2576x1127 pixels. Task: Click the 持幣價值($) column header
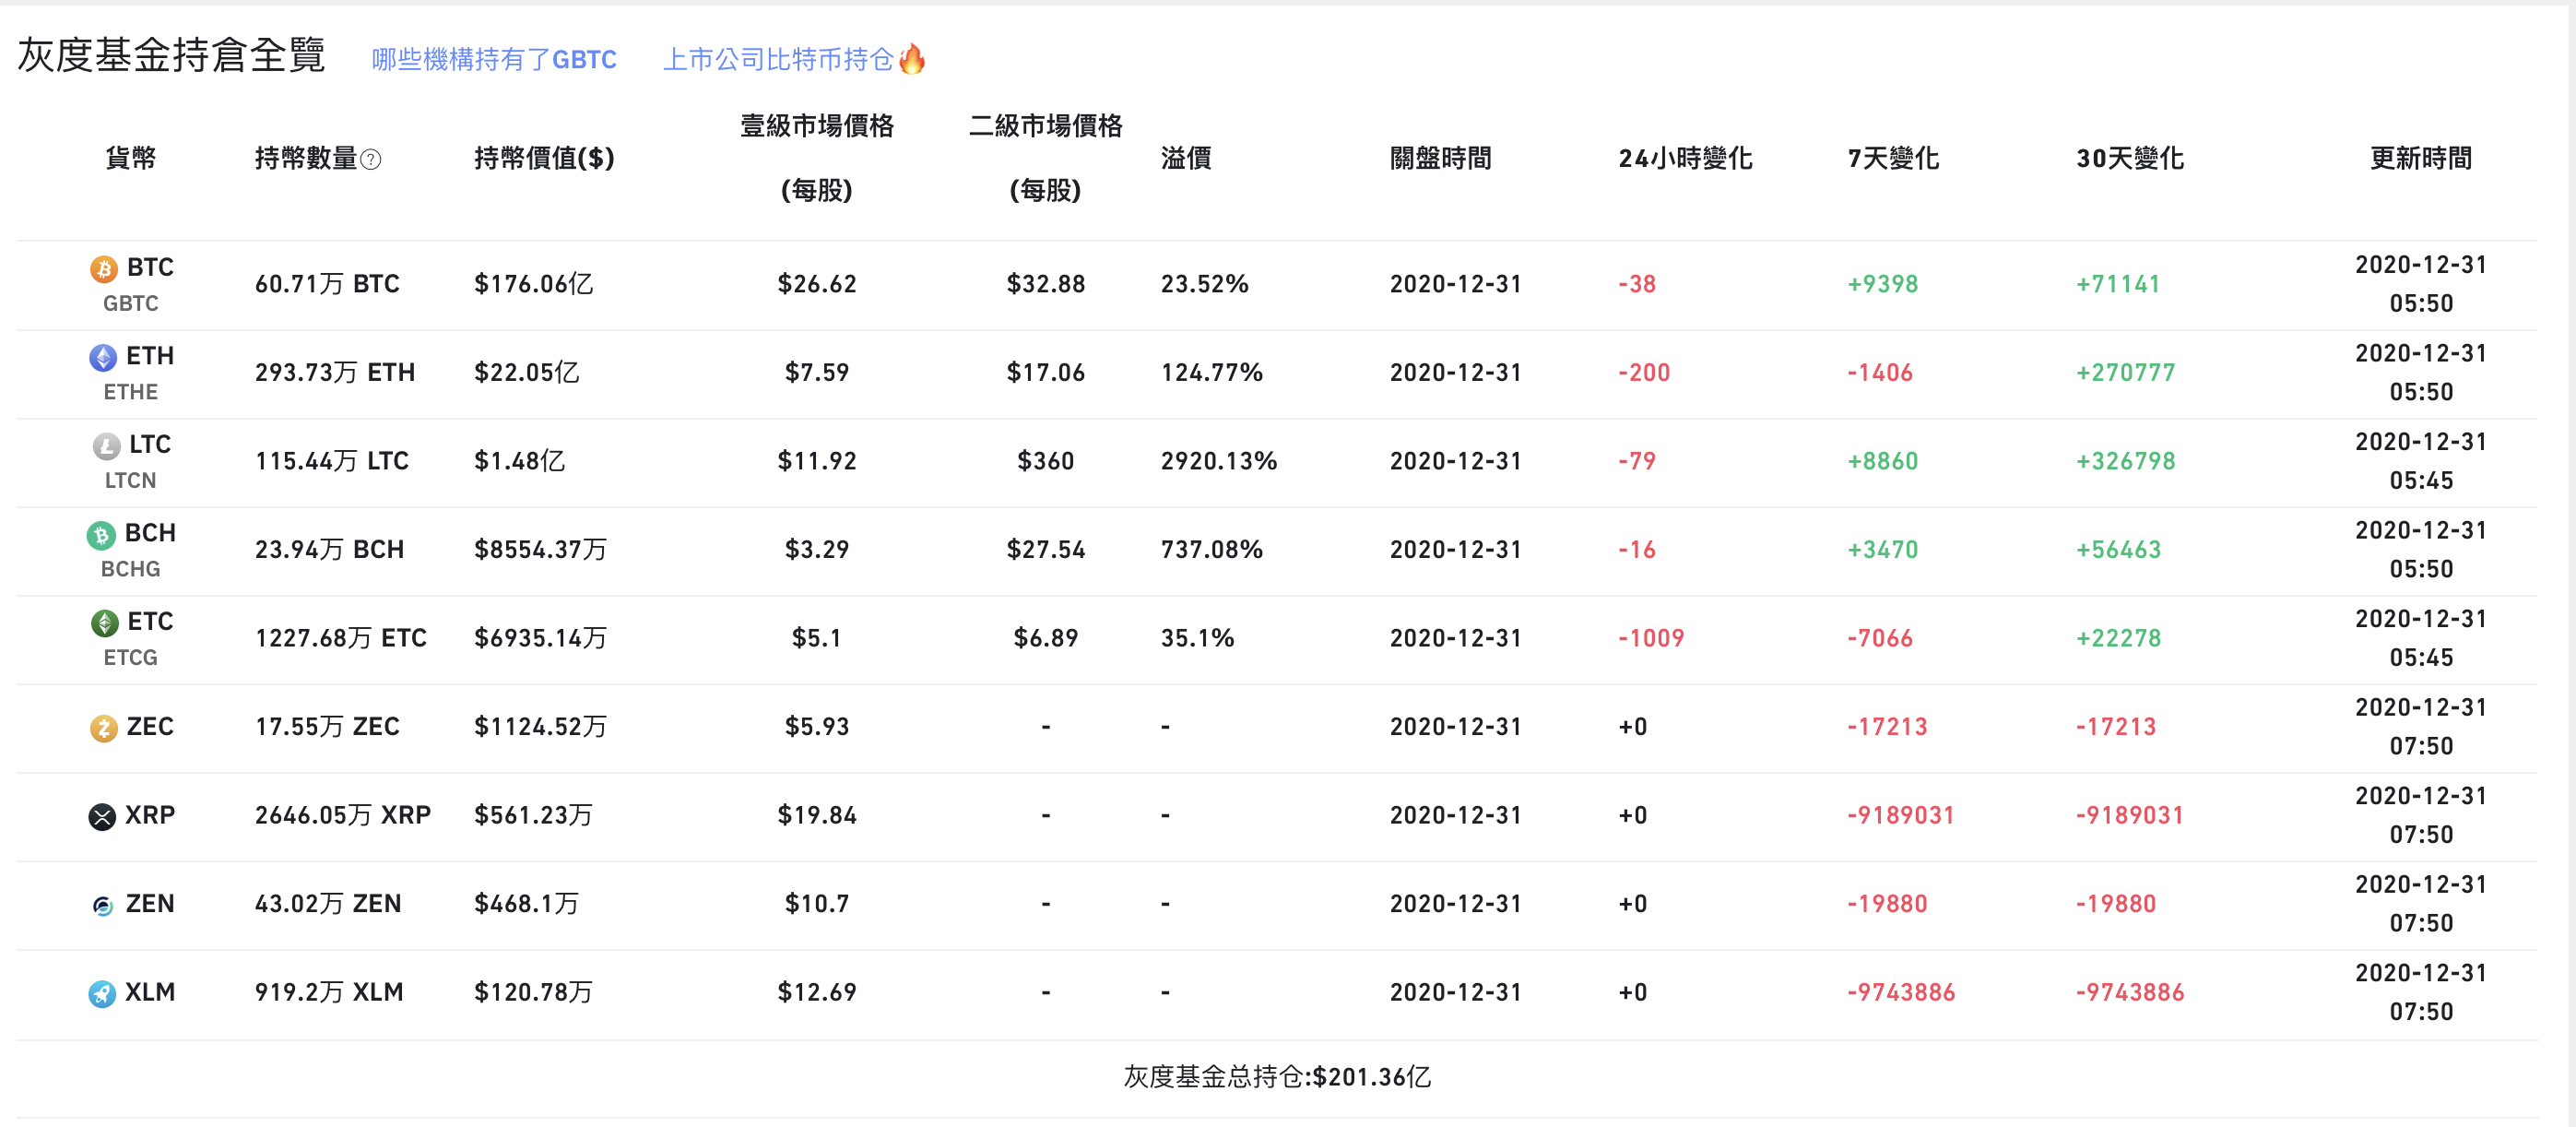[x=544, y=158]
